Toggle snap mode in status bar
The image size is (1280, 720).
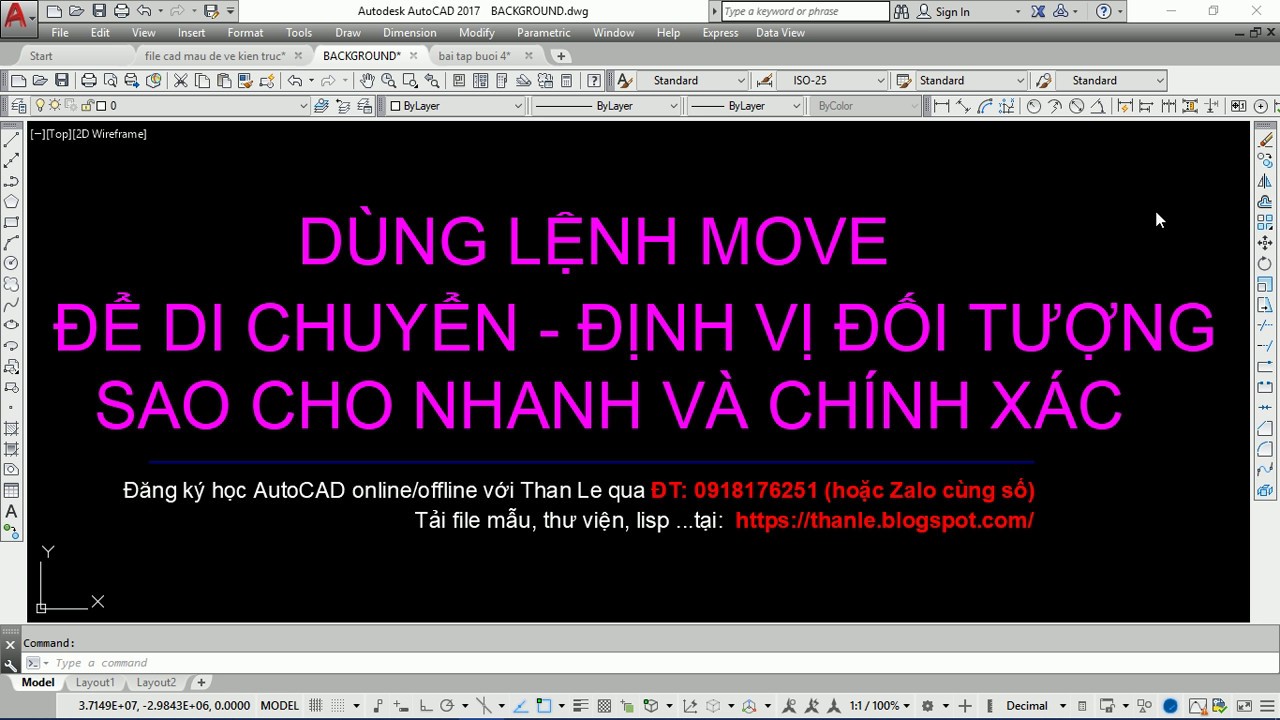pos(338,705)
